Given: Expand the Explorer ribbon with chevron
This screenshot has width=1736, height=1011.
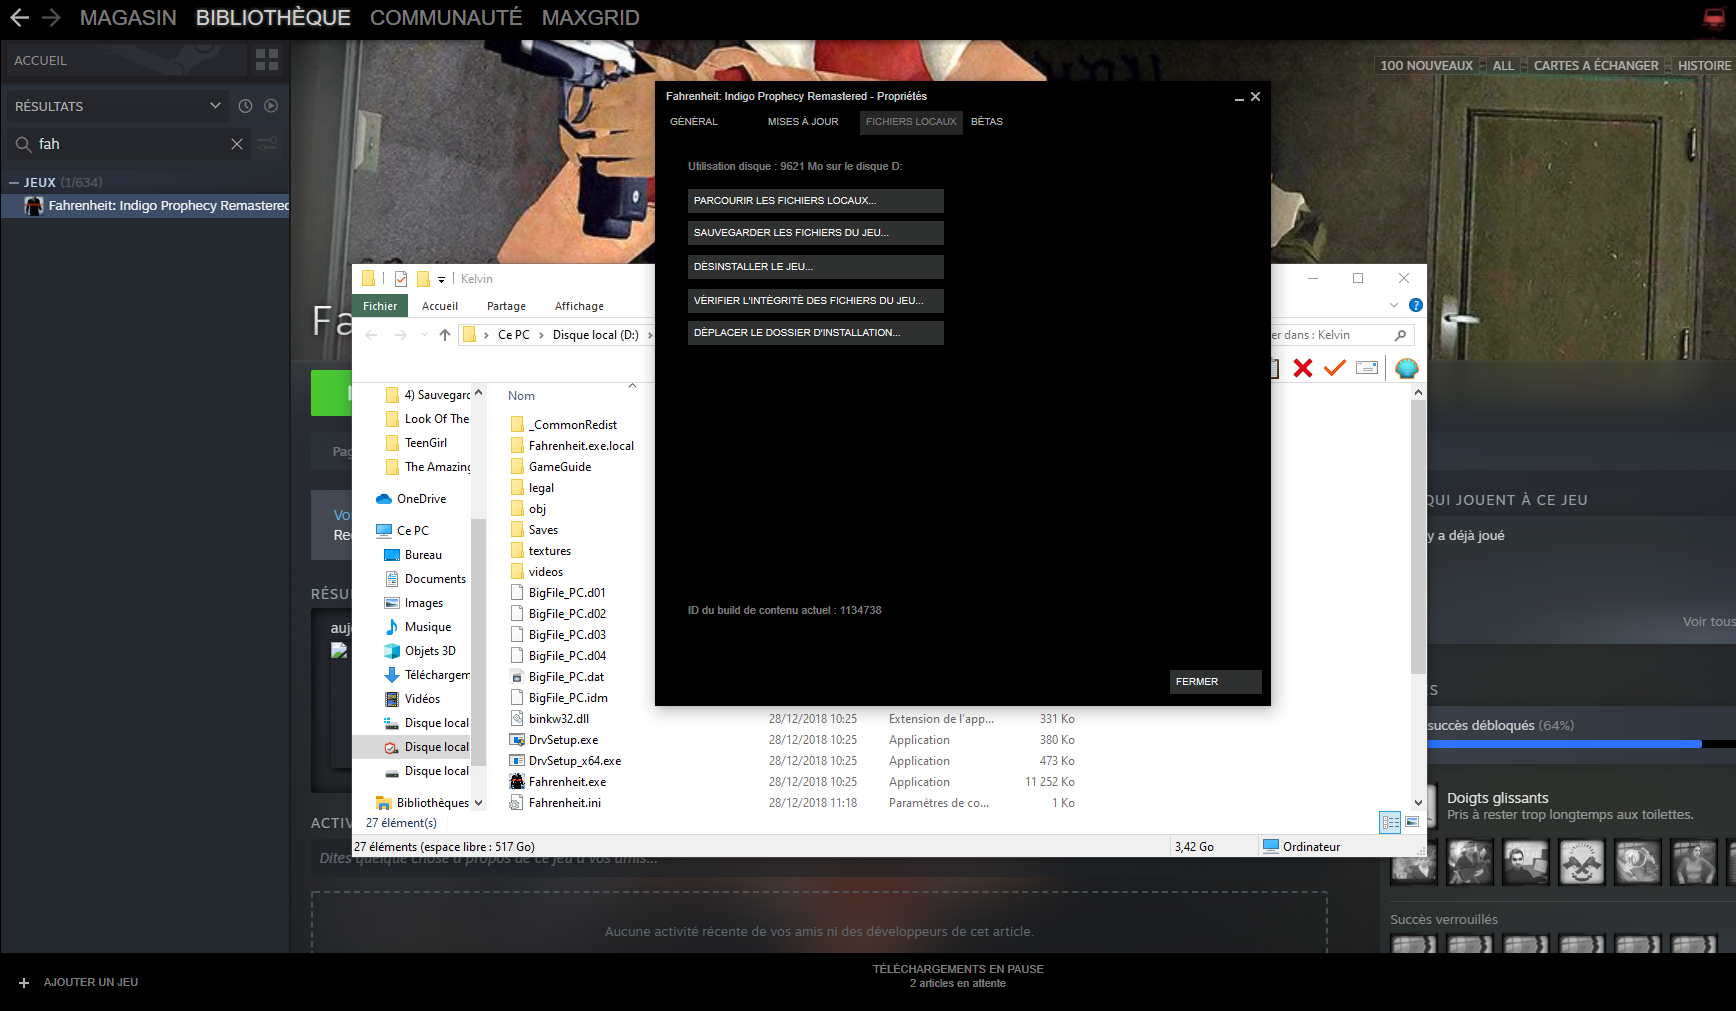Looking at the screenshot, I should point(1394,305).
